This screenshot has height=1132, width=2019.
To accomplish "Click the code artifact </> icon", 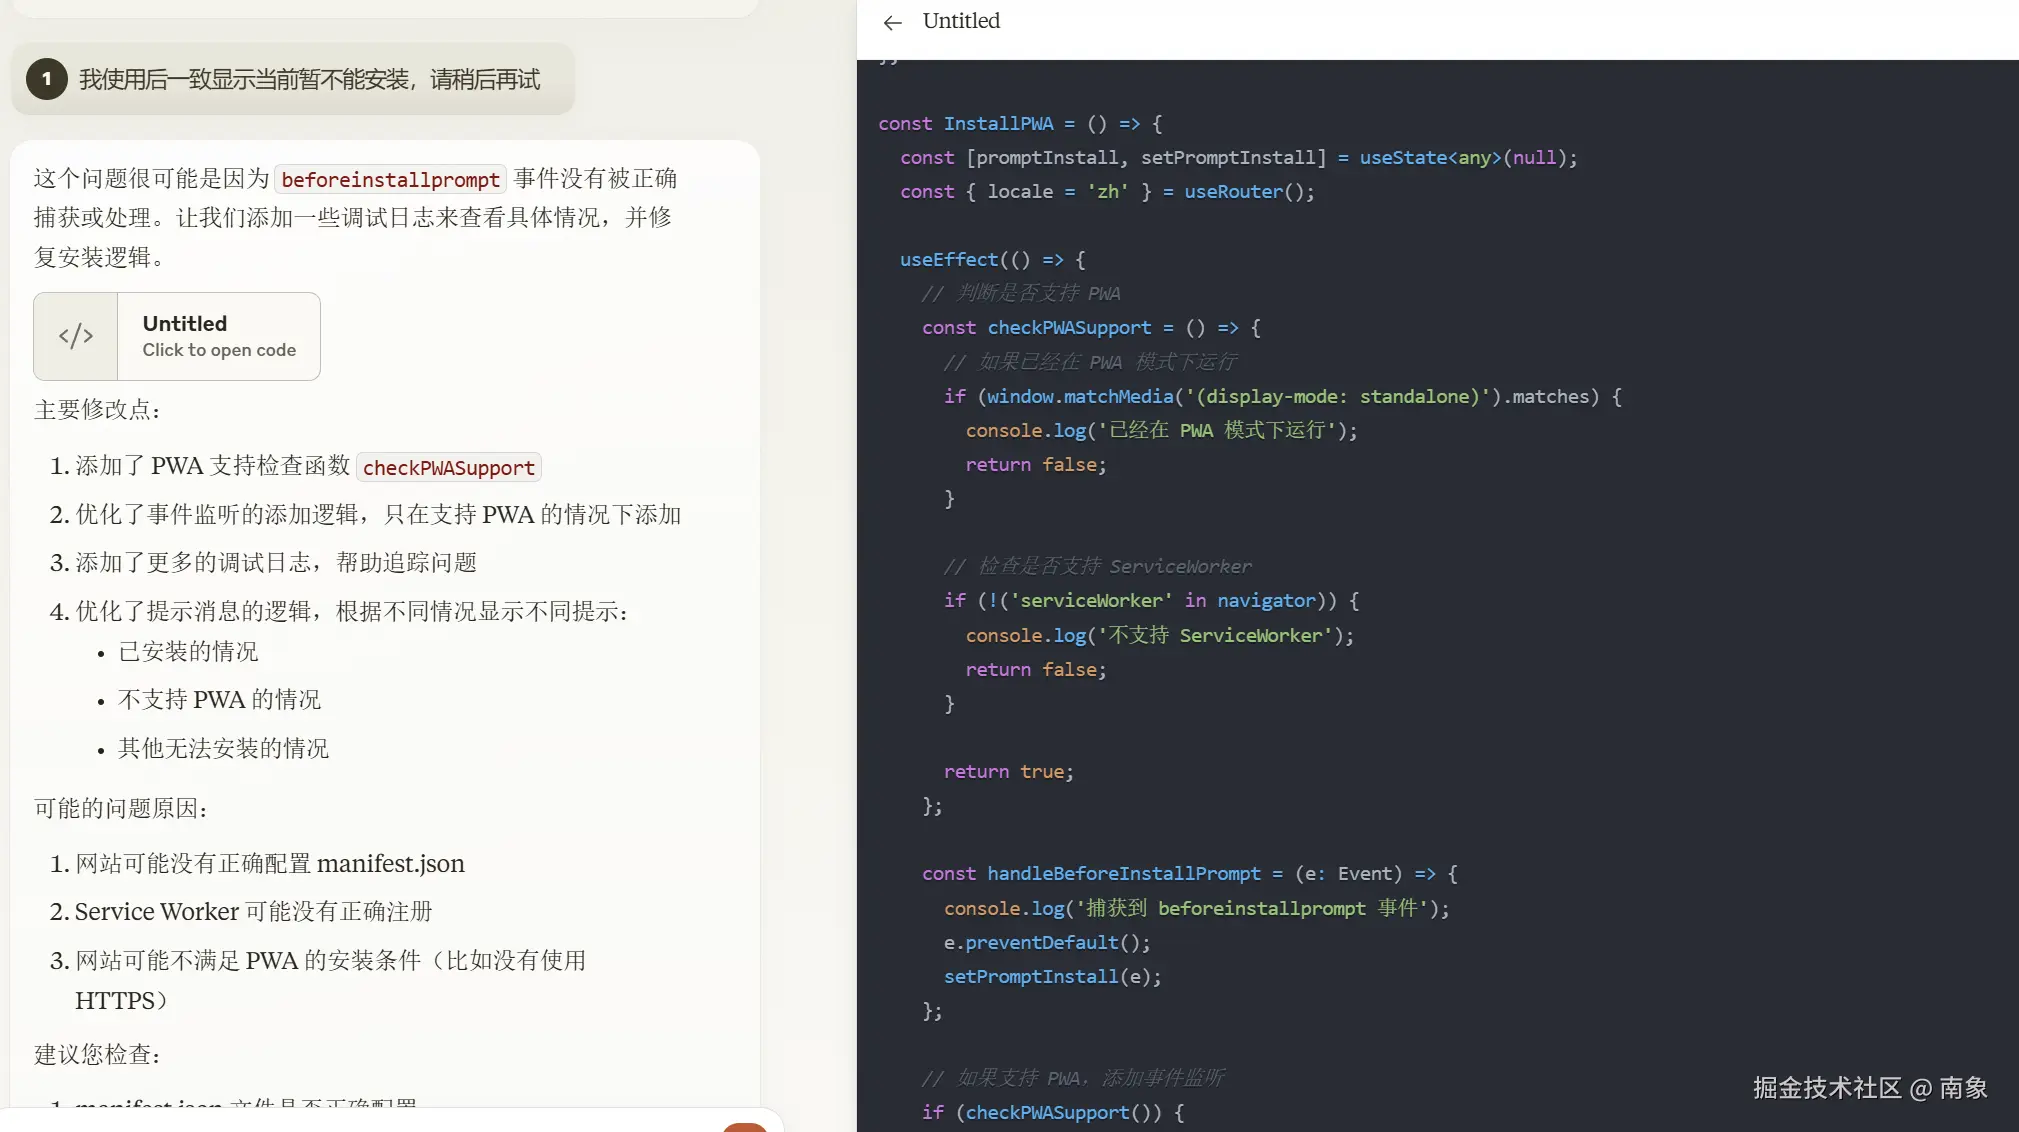I will [75, 336].
